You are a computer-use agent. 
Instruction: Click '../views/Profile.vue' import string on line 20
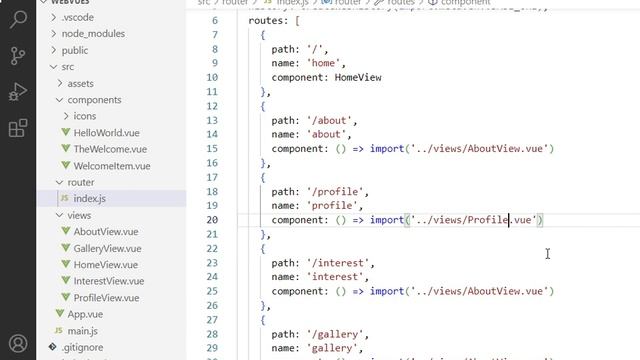[473, 220]
